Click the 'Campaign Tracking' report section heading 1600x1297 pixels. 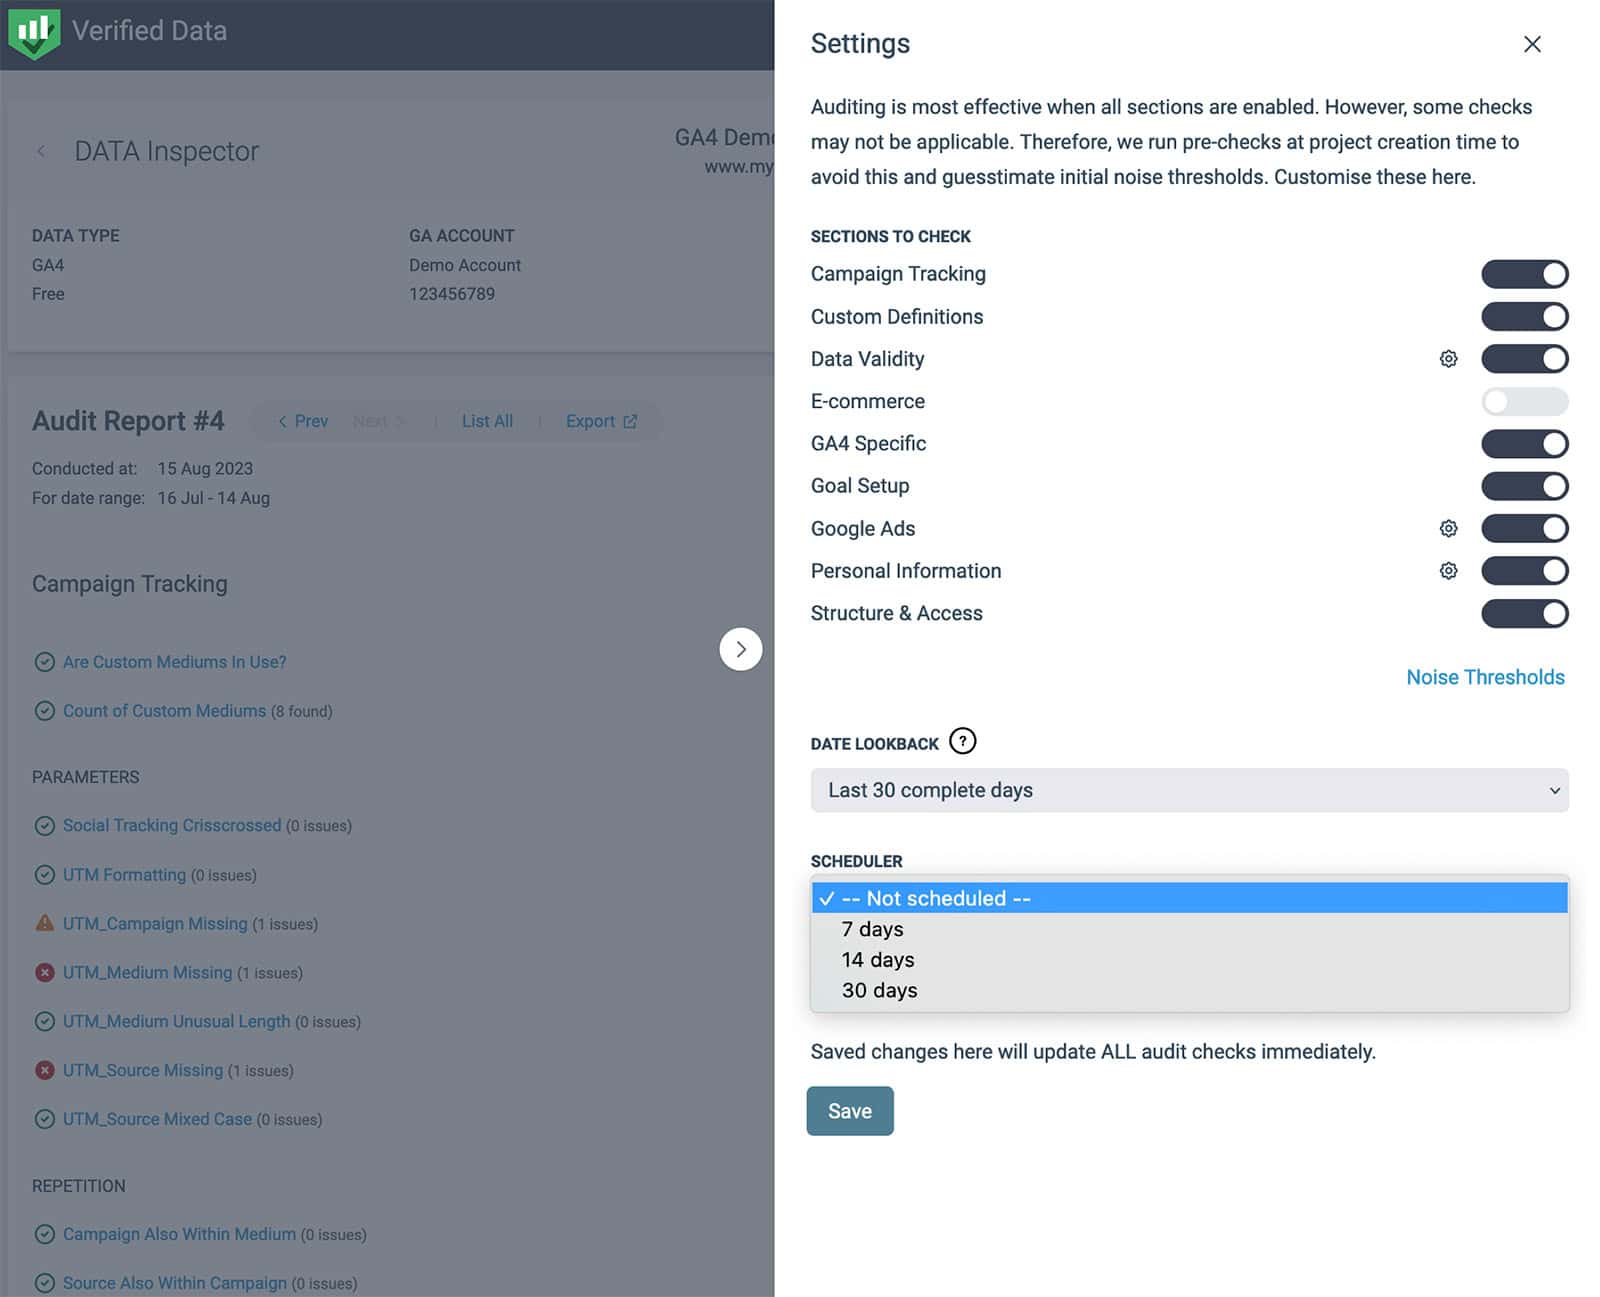click(x=130, y=584)
